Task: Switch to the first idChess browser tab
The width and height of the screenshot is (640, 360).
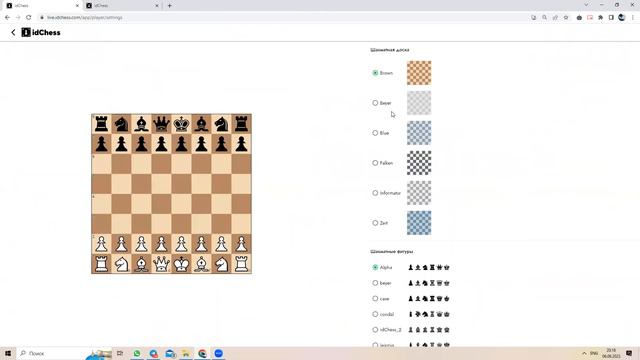Action: coord(41,6)
